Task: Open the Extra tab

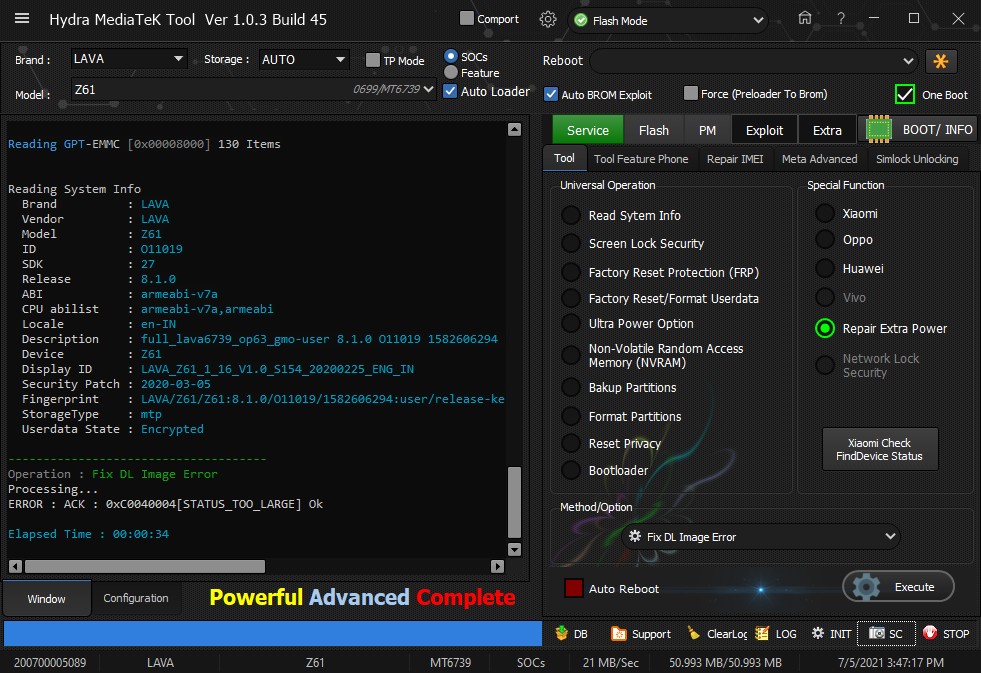Action: tap(827, 130)
